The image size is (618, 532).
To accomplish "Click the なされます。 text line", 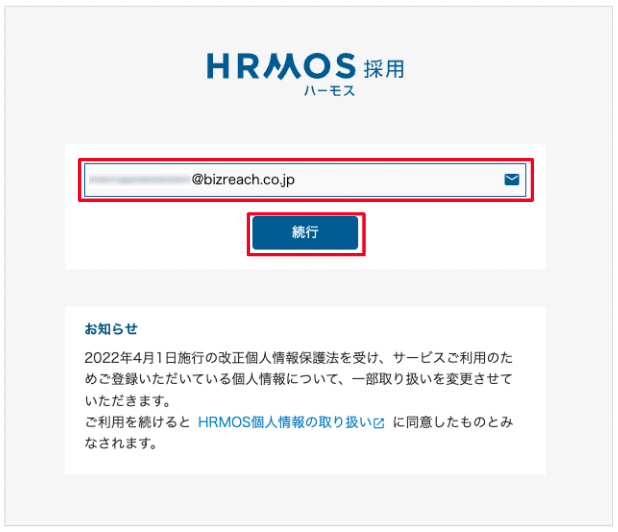I will [x=121, y=444].
